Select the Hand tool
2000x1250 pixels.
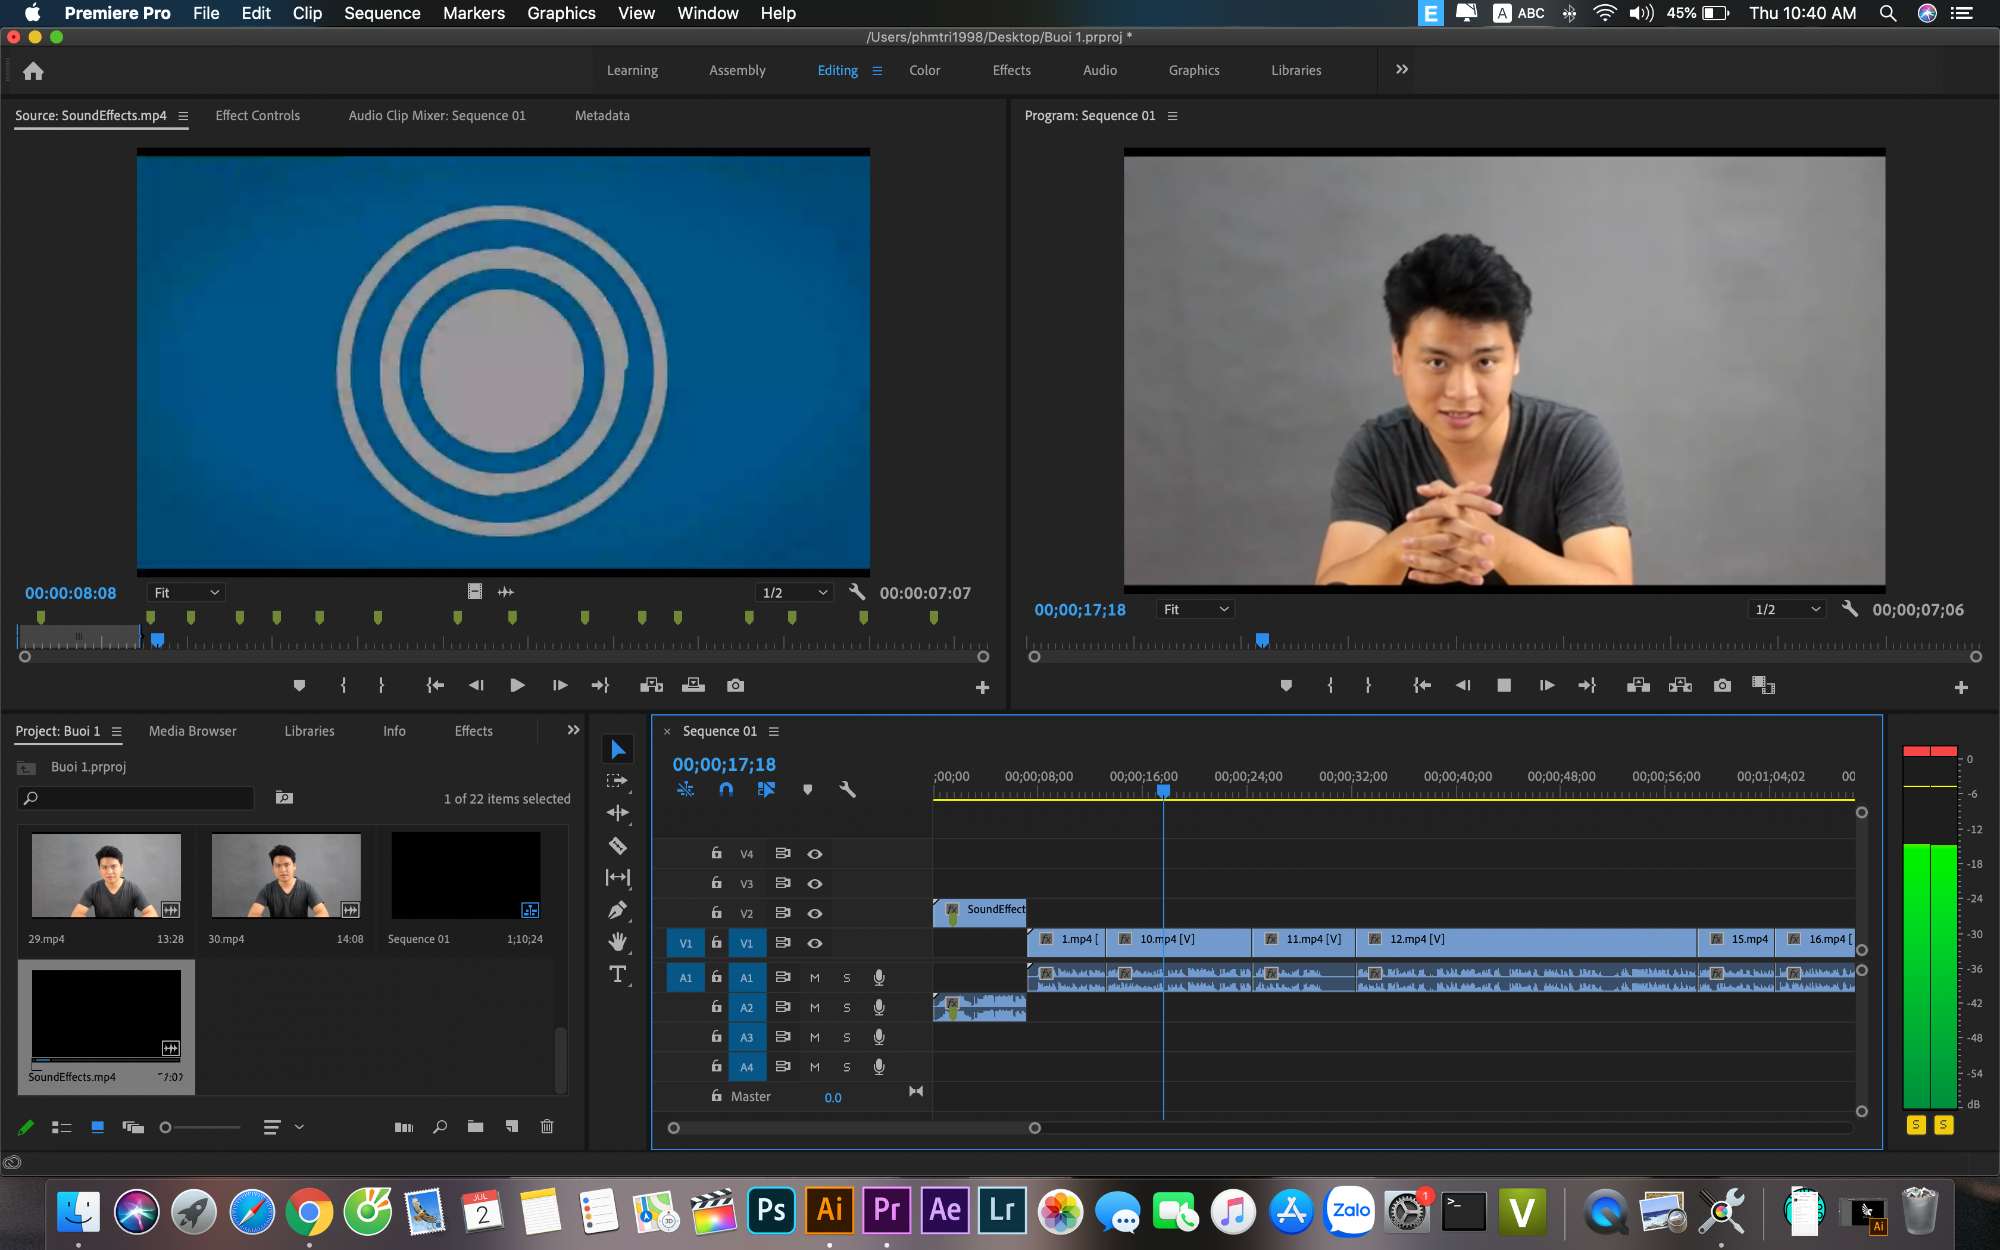point(618,942)
